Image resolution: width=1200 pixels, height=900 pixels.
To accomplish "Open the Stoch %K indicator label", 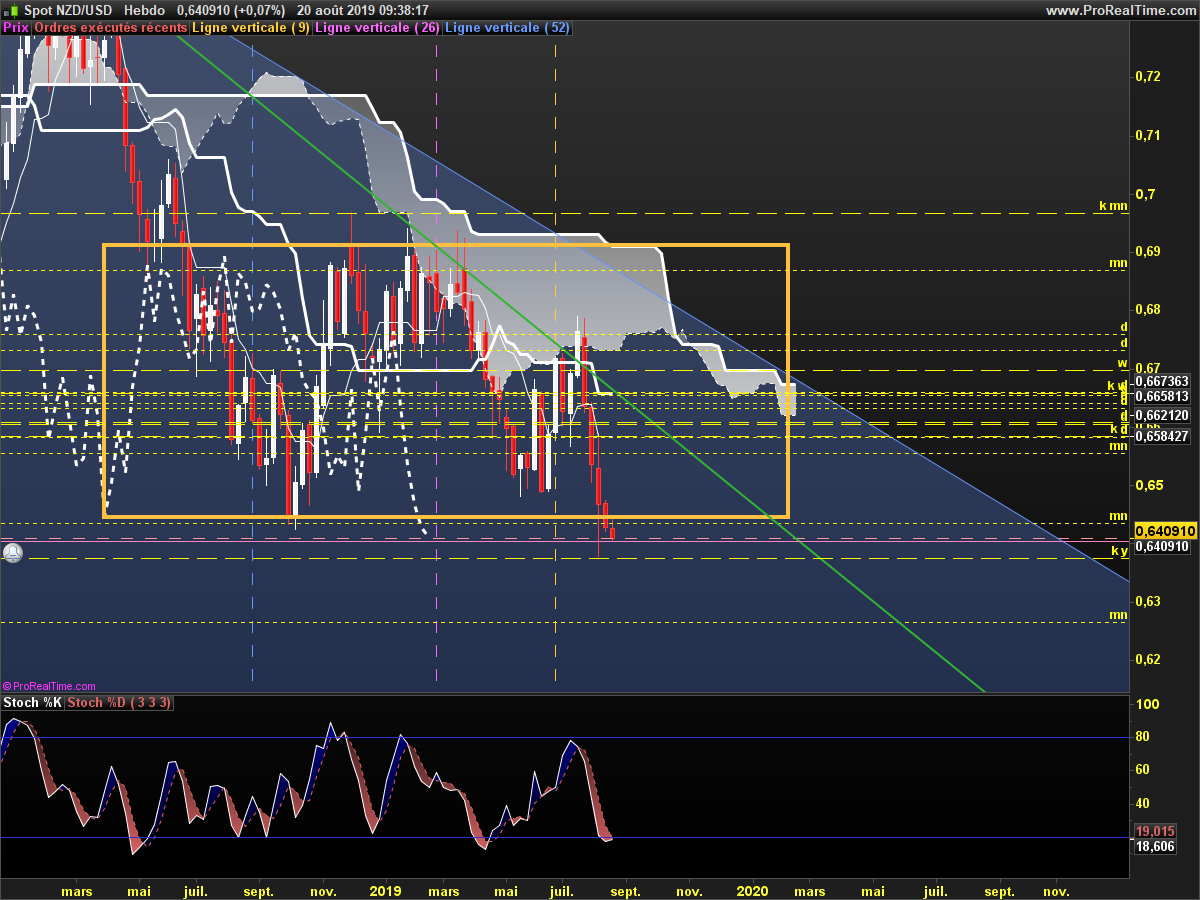I will point(33,703).
